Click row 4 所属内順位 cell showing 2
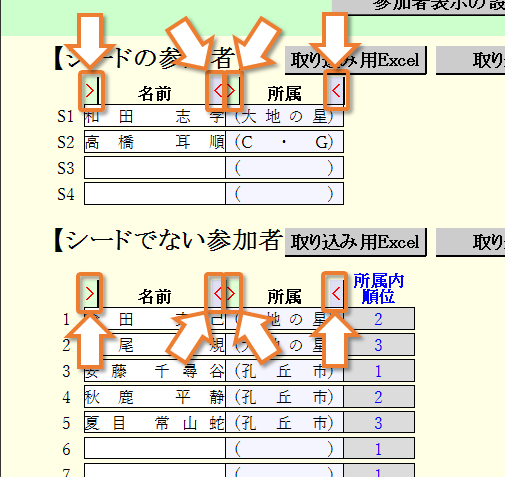 tap(379, 397)
